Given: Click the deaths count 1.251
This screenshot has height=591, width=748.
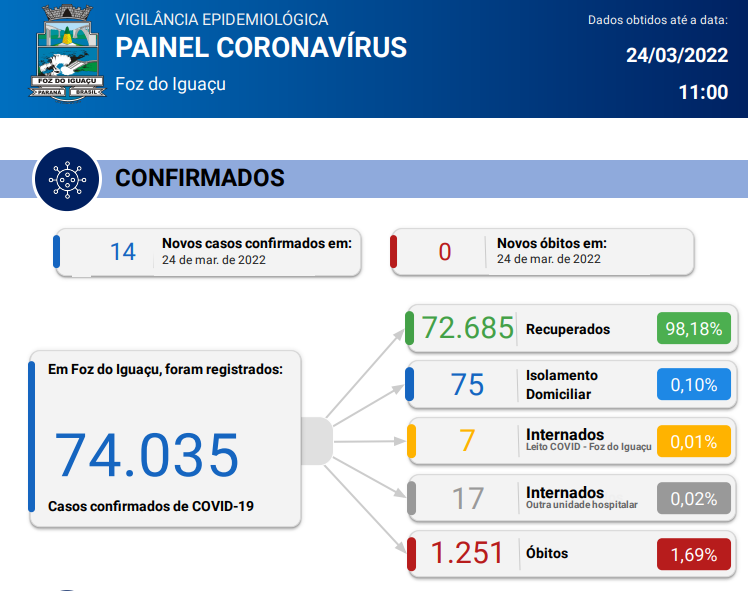Looking at the screenshot, I should (x=467, y=553).
